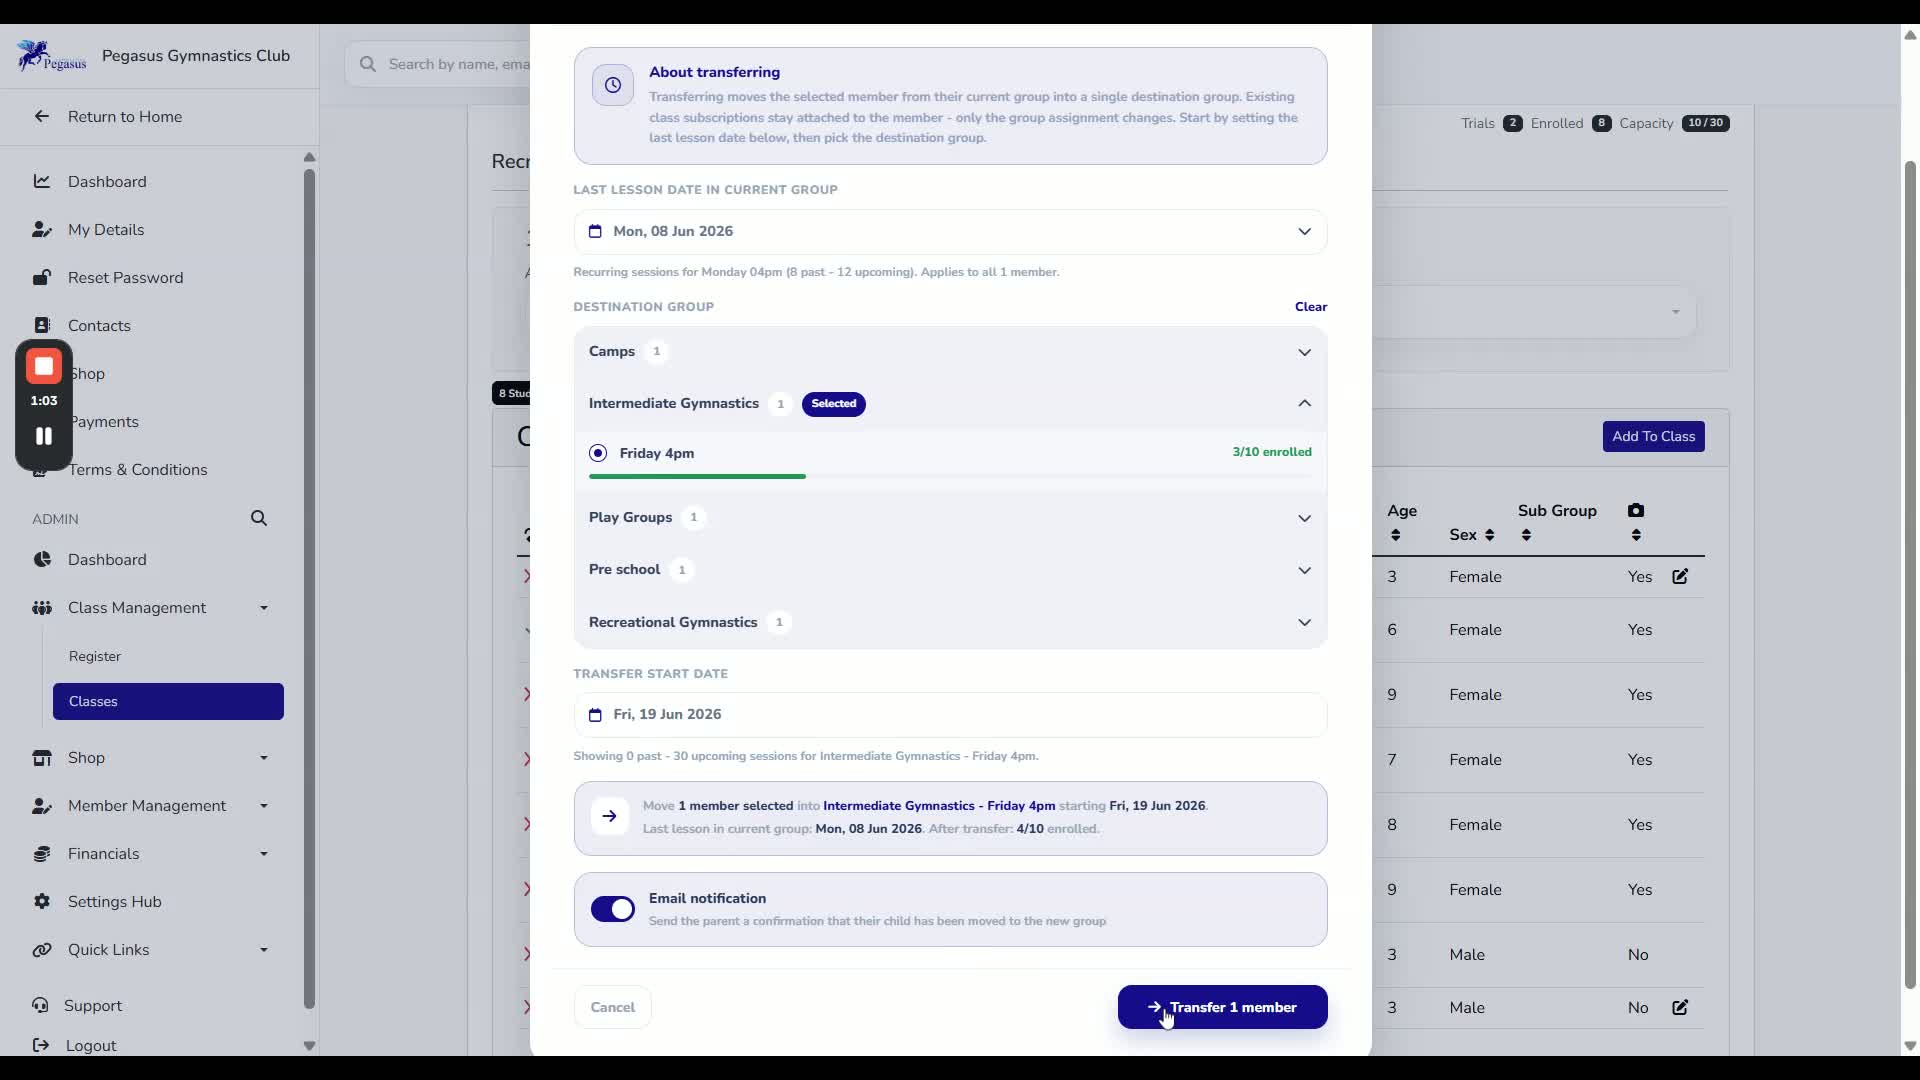Expand the Recreational Gymnastics group
The height and width of the screenshot is (1080, 1920).
950,622
